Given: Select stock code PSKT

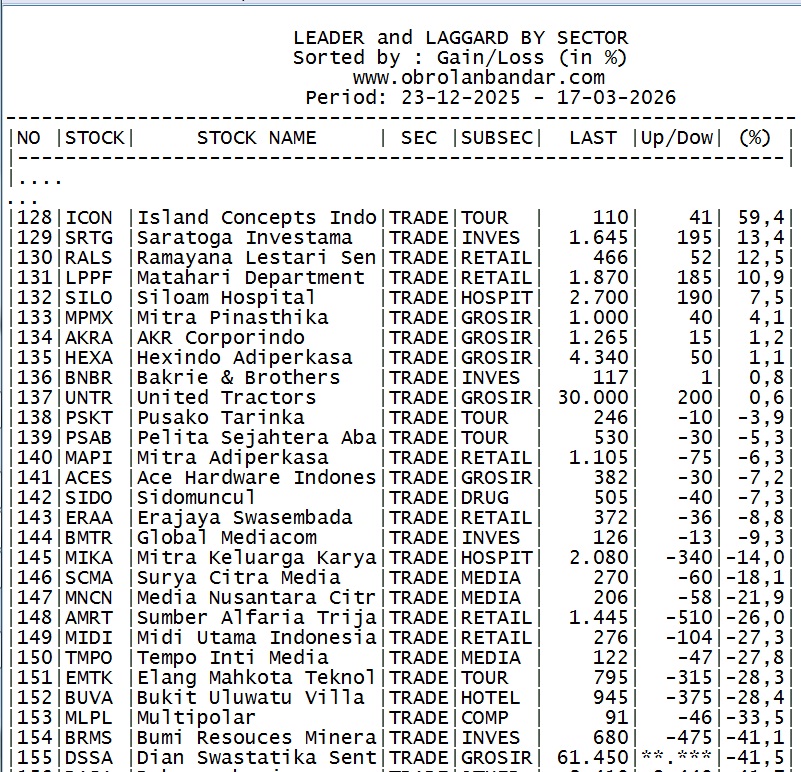Looking at the screenshot, I should 88,418.
